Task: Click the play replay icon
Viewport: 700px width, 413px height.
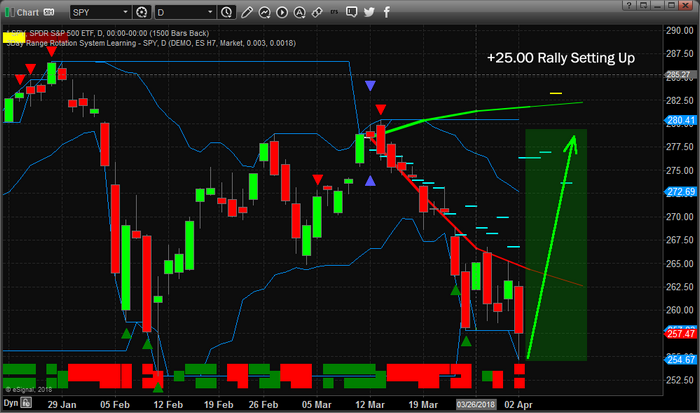Action: (x=282, y=12)
